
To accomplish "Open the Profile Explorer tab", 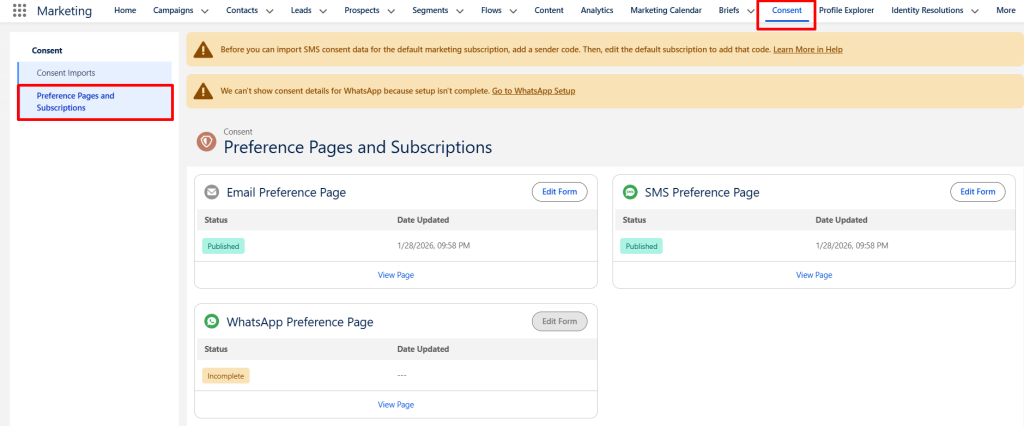I will 846,10.
